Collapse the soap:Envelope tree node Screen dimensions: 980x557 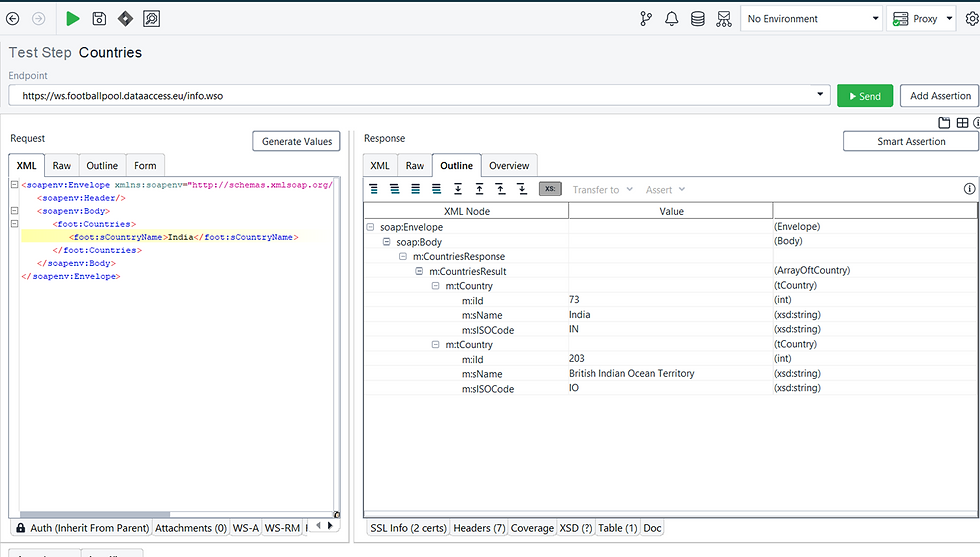[x=371, y=227]
